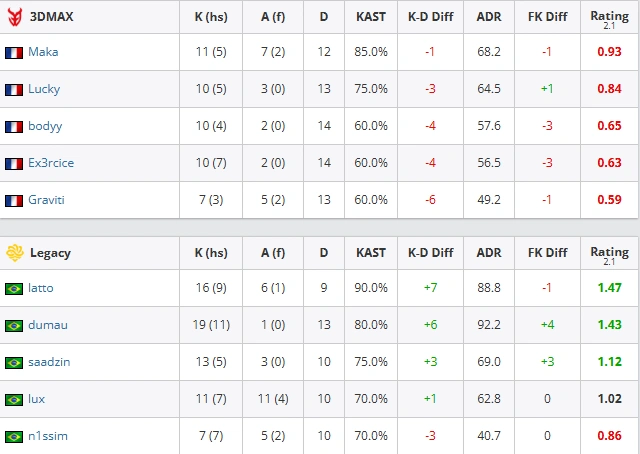Open player profile for Ex3rcice
Image resolution: width=640 pixels, height=454 pixels.
tap(51, 163)
